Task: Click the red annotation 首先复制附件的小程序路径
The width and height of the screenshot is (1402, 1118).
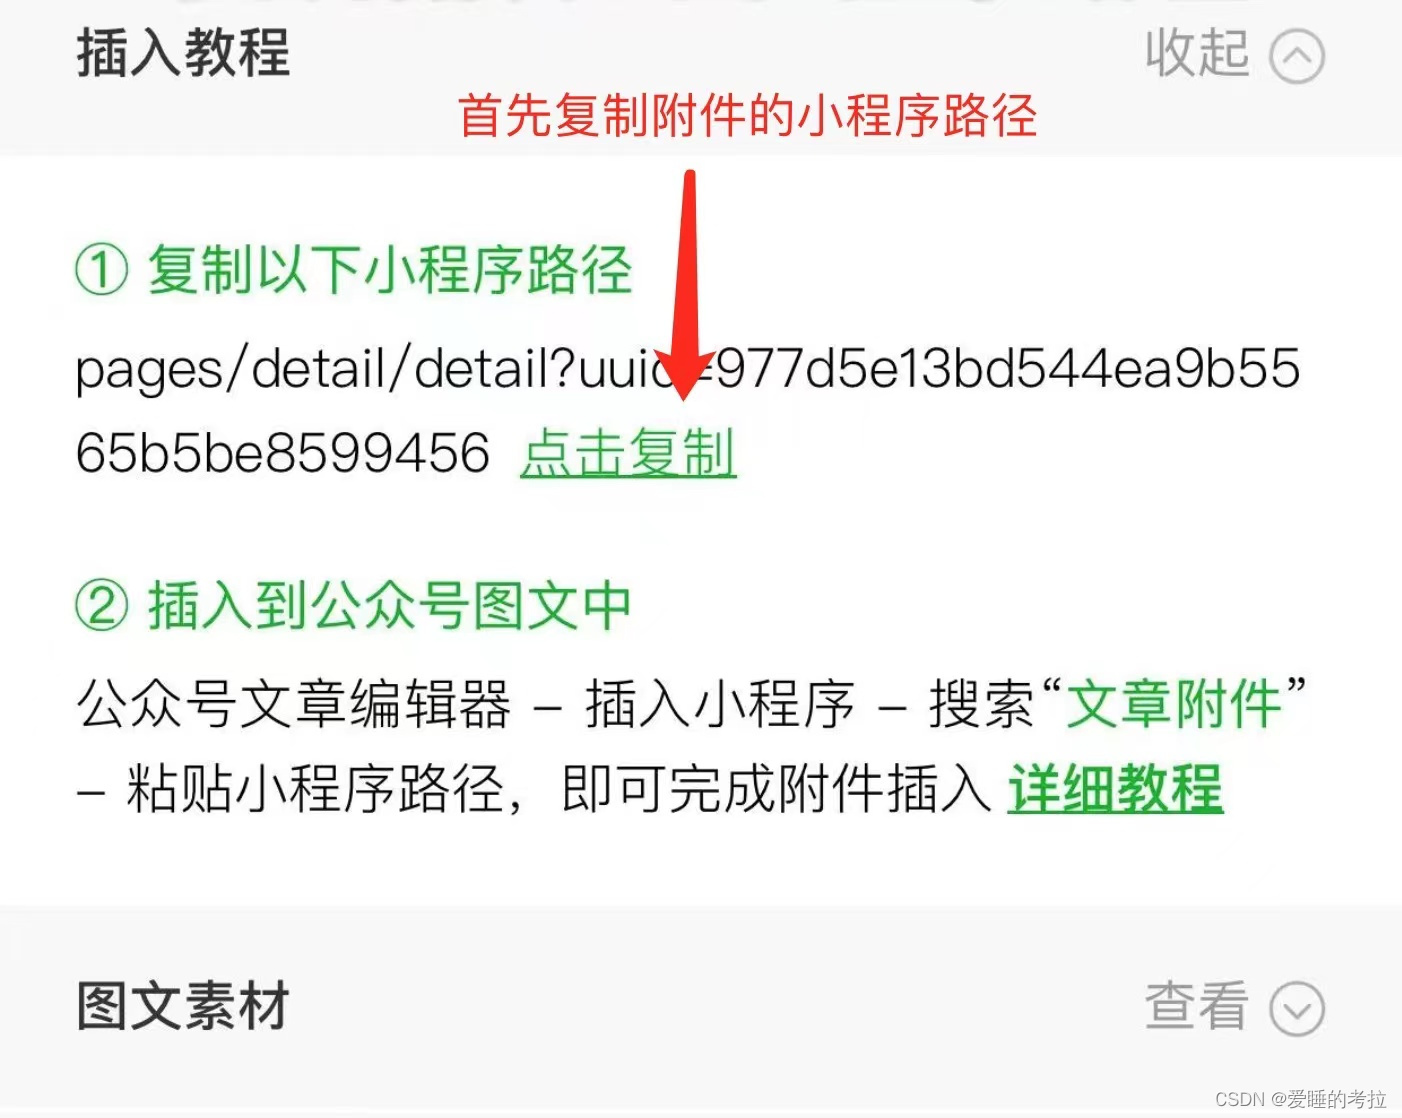Action: tap(747, 116)
